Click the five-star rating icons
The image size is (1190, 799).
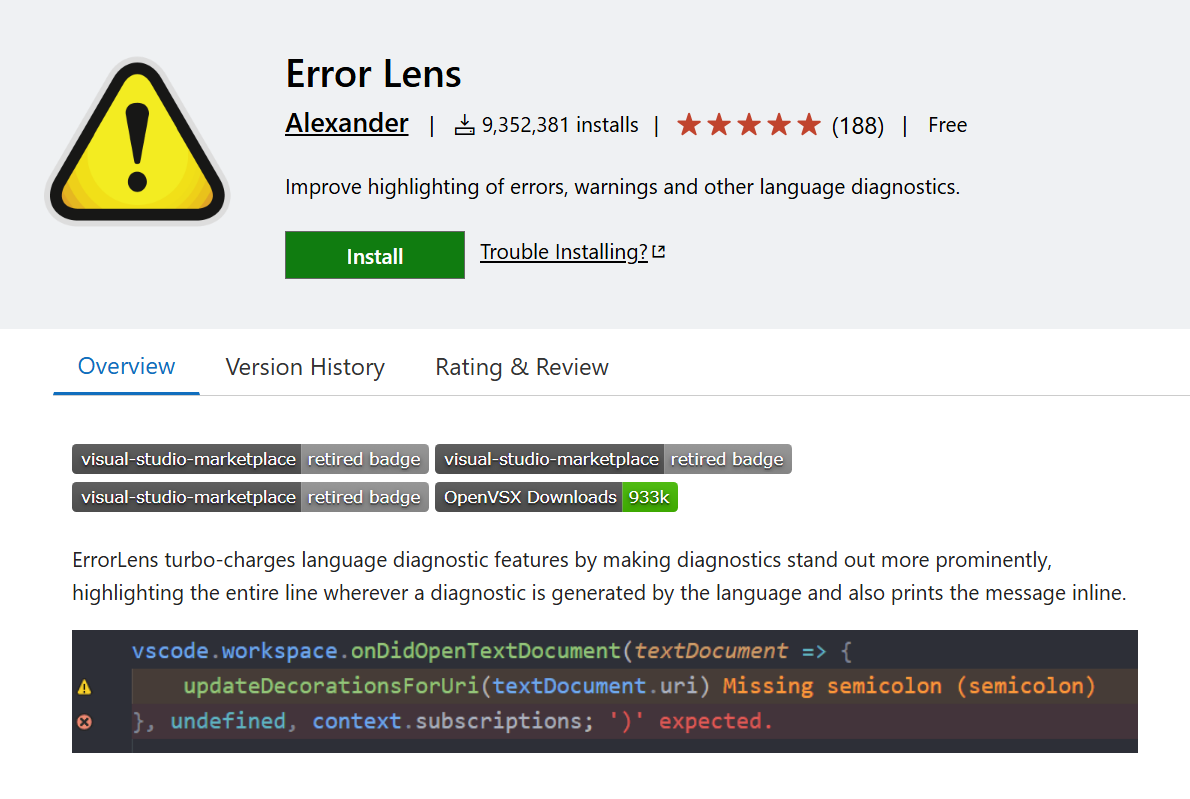coord(748,124)
